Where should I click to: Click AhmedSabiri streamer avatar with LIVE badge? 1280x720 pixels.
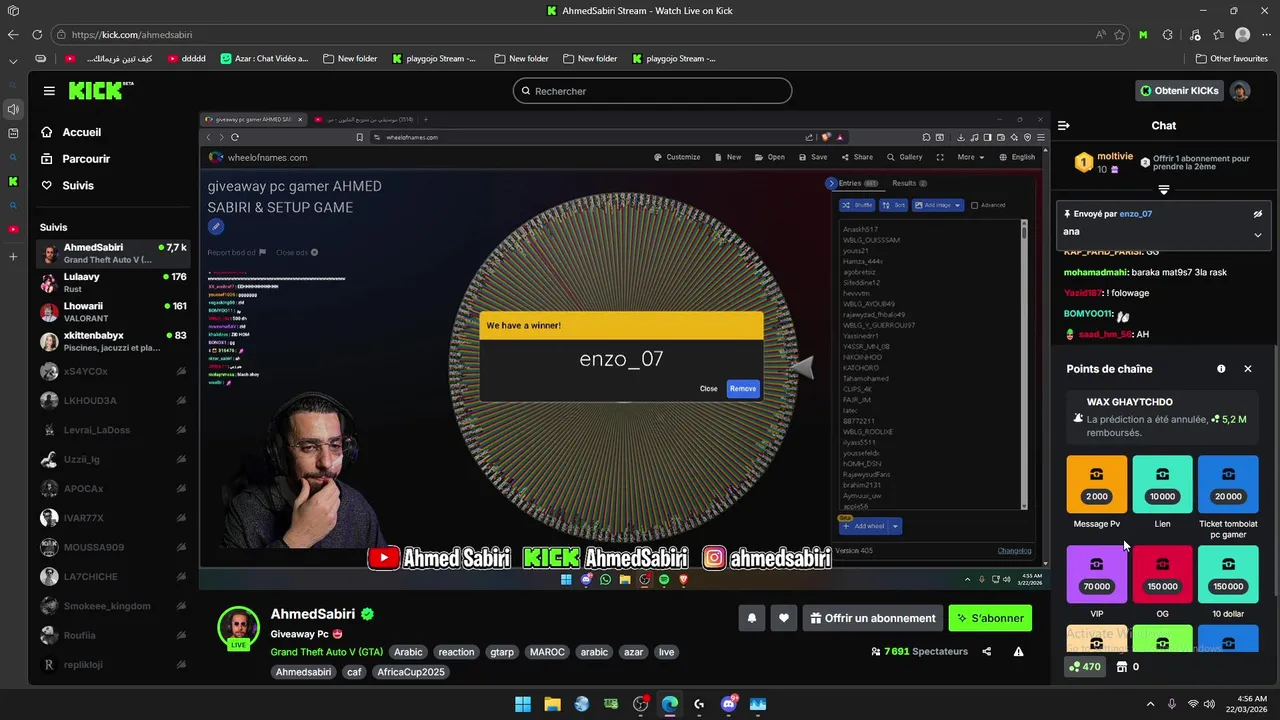tap(239, 628)
